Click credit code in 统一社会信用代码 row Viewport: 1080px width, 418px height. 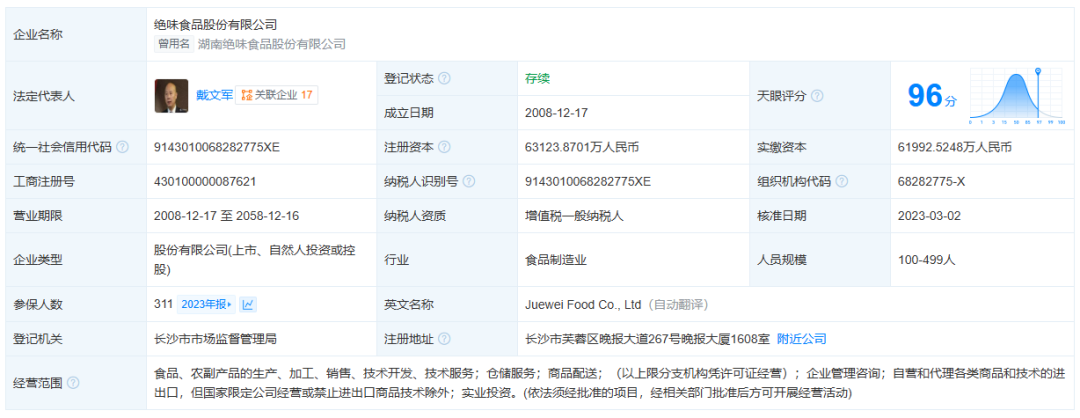click(x=216, y=147)
